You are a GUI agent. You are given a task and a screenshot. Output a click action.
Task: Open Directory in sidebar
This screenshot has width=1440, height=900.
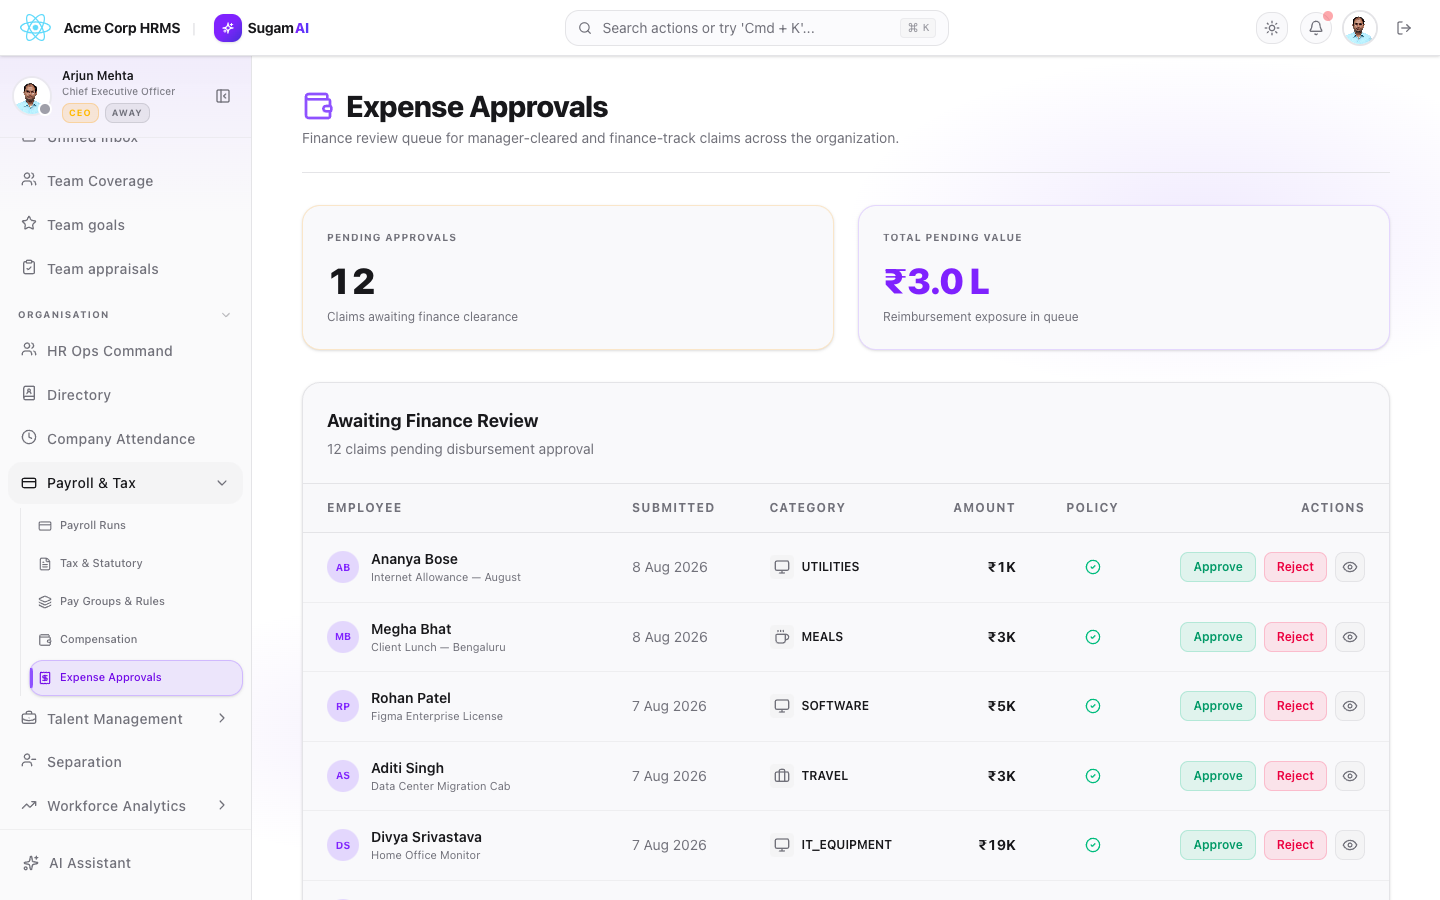click(x=125, y=395)
